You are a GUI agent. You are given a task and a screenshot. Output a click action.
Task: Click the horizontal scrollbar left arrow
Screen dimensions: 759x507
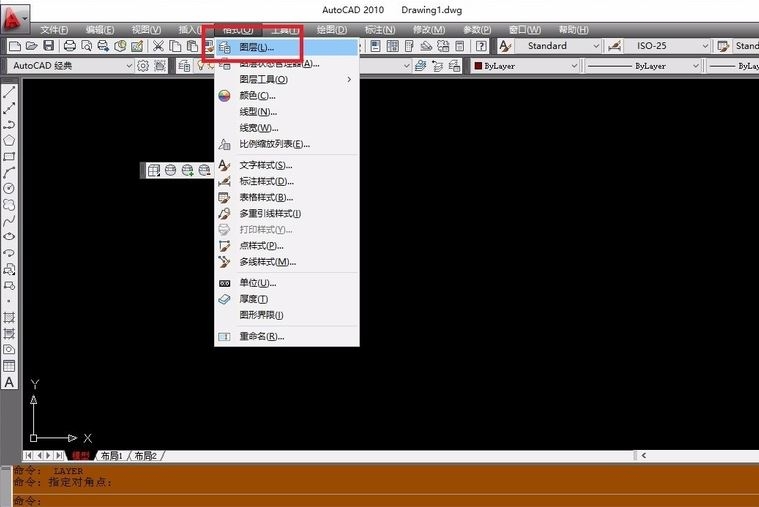pyautogui.click(x=644, y=455)
